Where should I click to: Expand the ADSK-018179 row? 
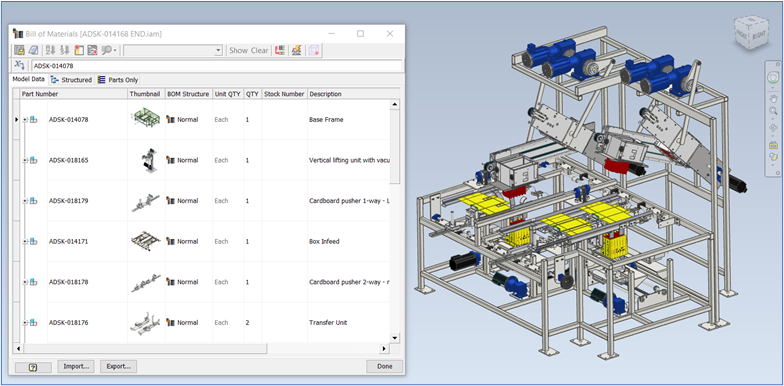(x=25, y=200)
